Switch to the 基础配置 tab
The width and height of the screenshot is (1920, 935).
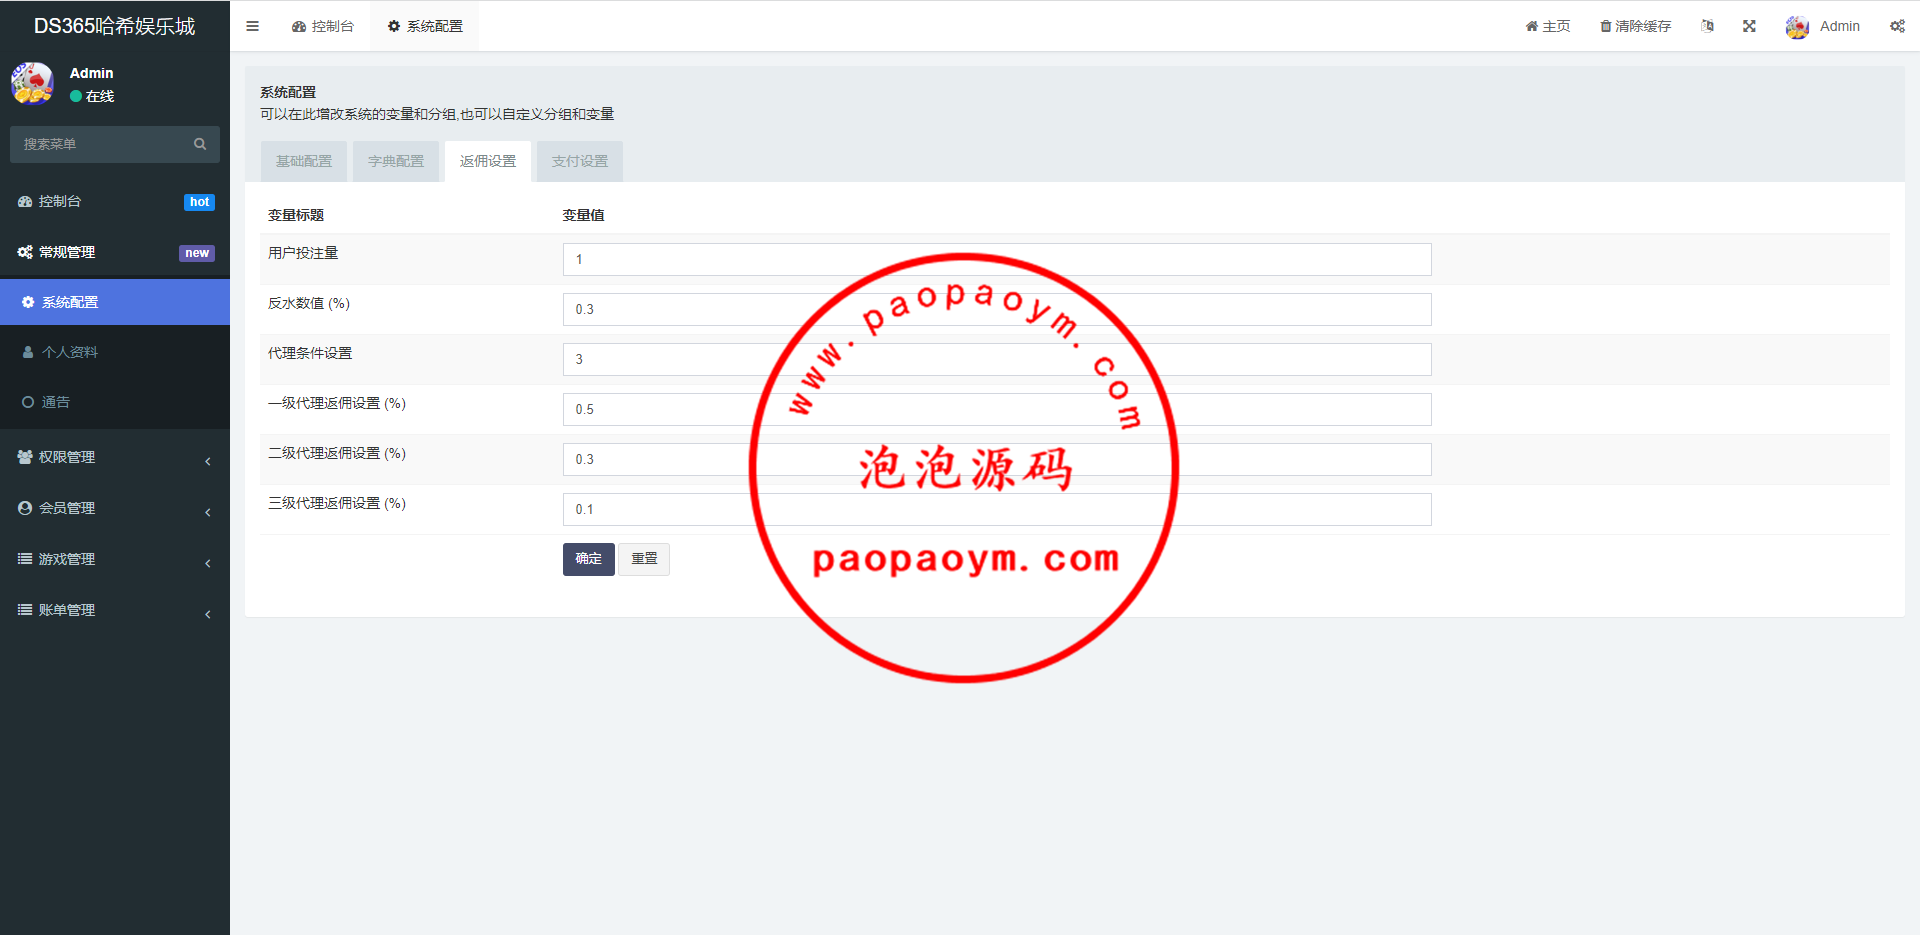coord(304,161)
